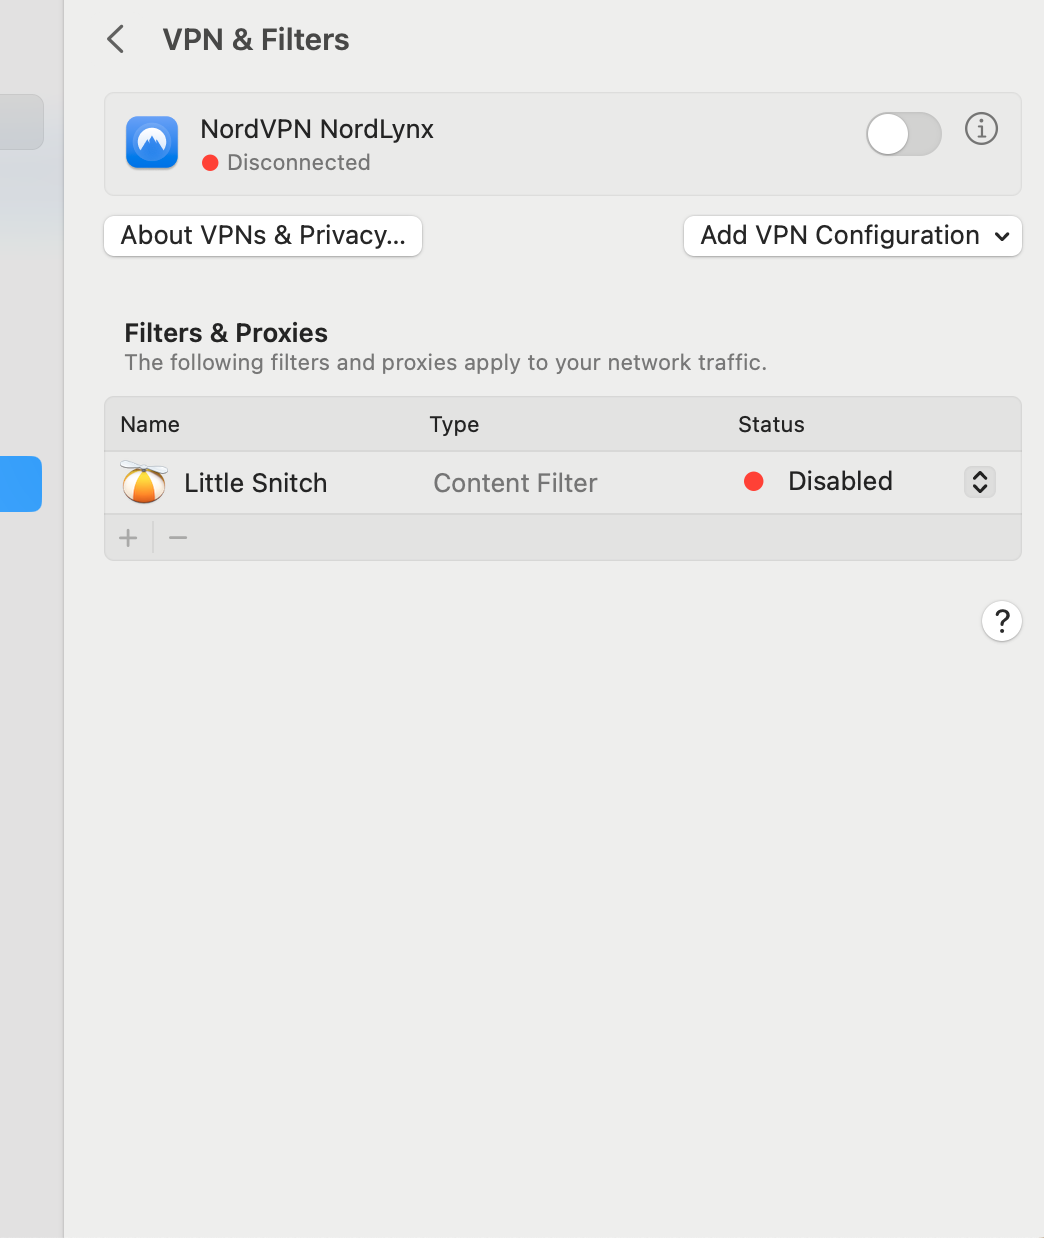Add a filter with the plus button
The width and height of the screenshot is (1044, 1238).
pos(128,538)
